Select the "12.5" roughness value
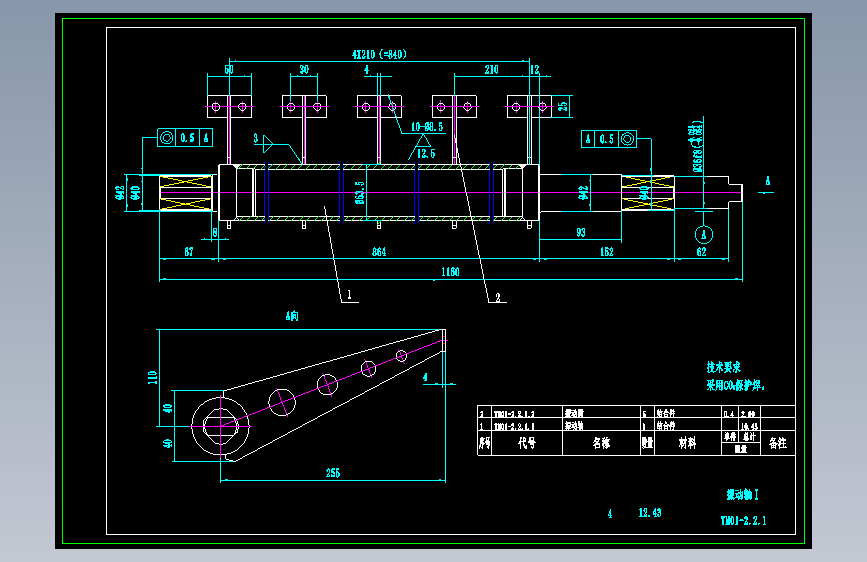The width and height of the screenshot is (867, 562). coord(425,153)
